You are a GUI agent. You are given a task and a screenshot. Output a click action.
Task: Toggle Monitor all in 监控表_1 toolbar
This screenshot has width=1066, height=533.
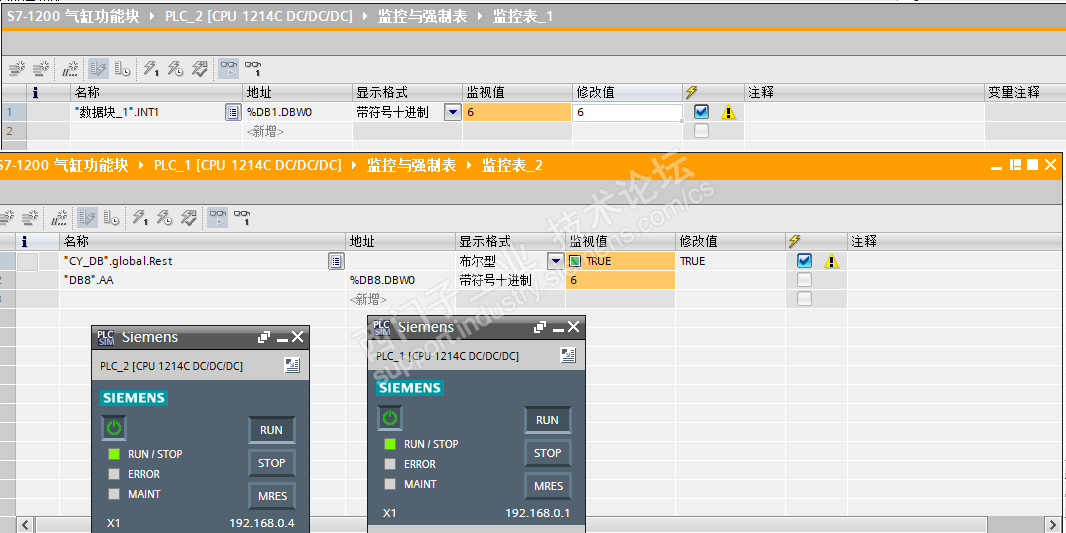[x=228, y=69]
